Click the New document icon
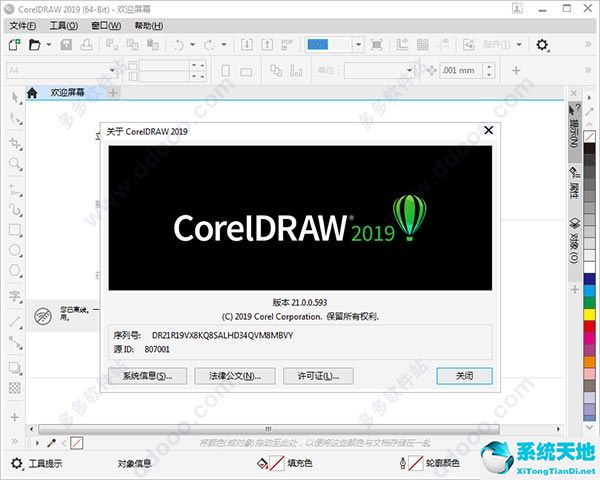Screen dimensions: 600x480 click(x=16, y=45)
